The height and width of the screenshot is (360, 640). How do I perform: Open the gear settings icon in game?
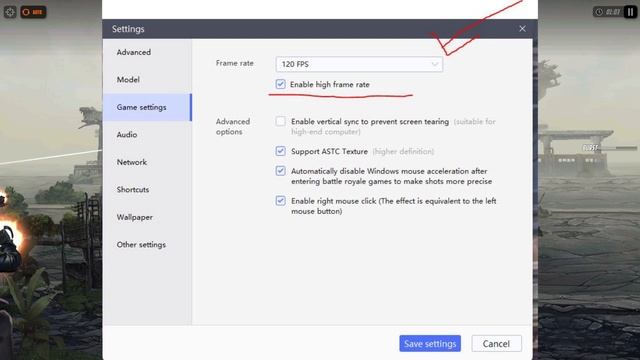pos(10,12)
